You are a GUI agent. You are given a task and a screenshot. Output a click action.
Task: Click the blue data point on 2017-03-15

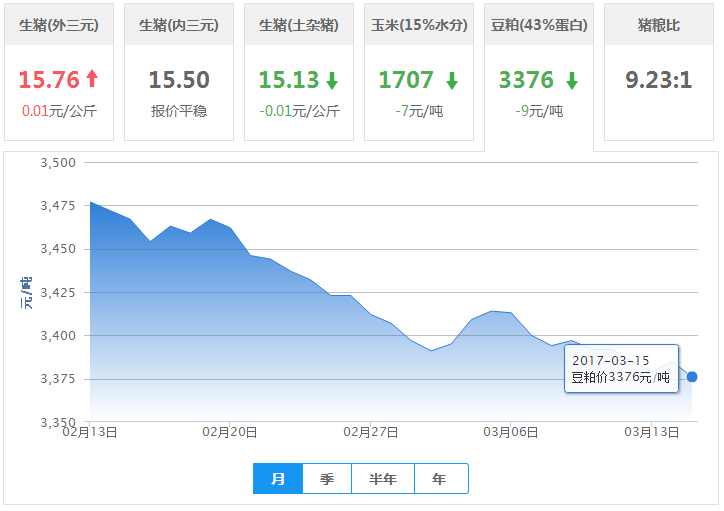point(692,377)
